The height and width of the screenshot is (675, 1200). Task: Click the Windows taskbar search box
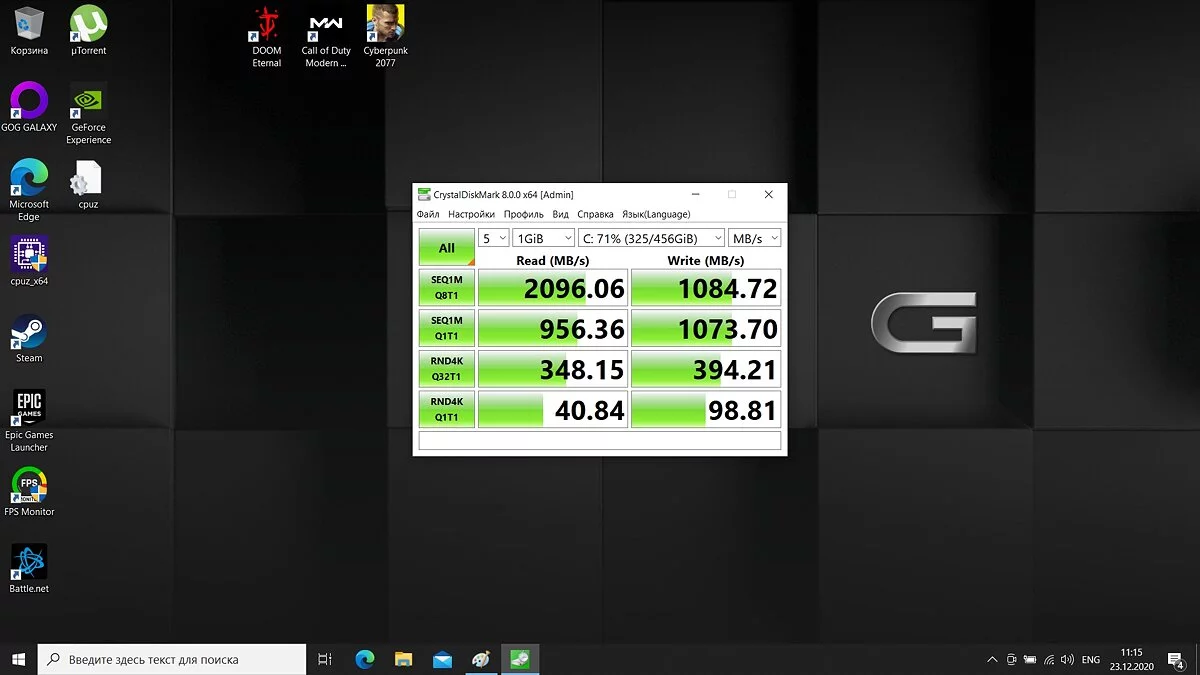pyautogui.click(x=172, y=659)
